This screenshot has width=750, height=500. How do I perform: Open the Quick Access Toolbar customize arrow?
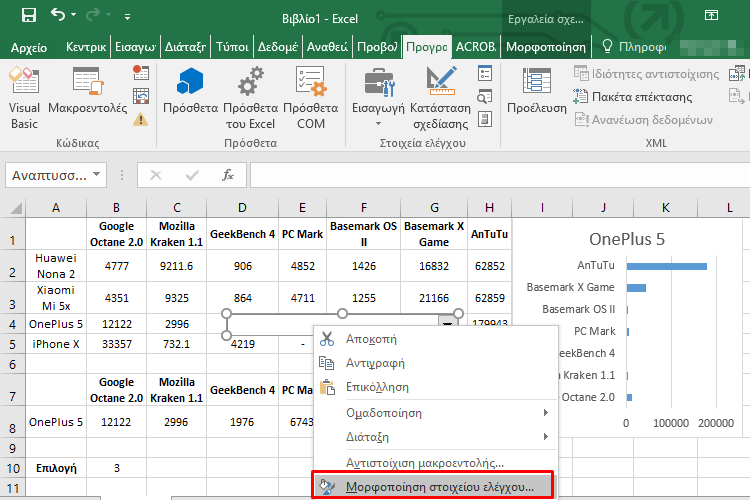pos(127,17)
